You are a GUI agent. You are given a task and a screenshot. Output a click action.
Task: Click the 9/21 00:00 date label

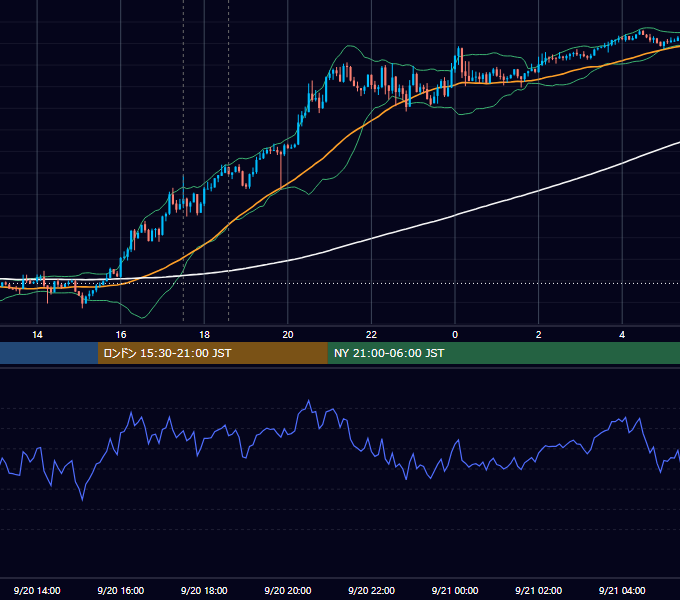coord(455,590)
